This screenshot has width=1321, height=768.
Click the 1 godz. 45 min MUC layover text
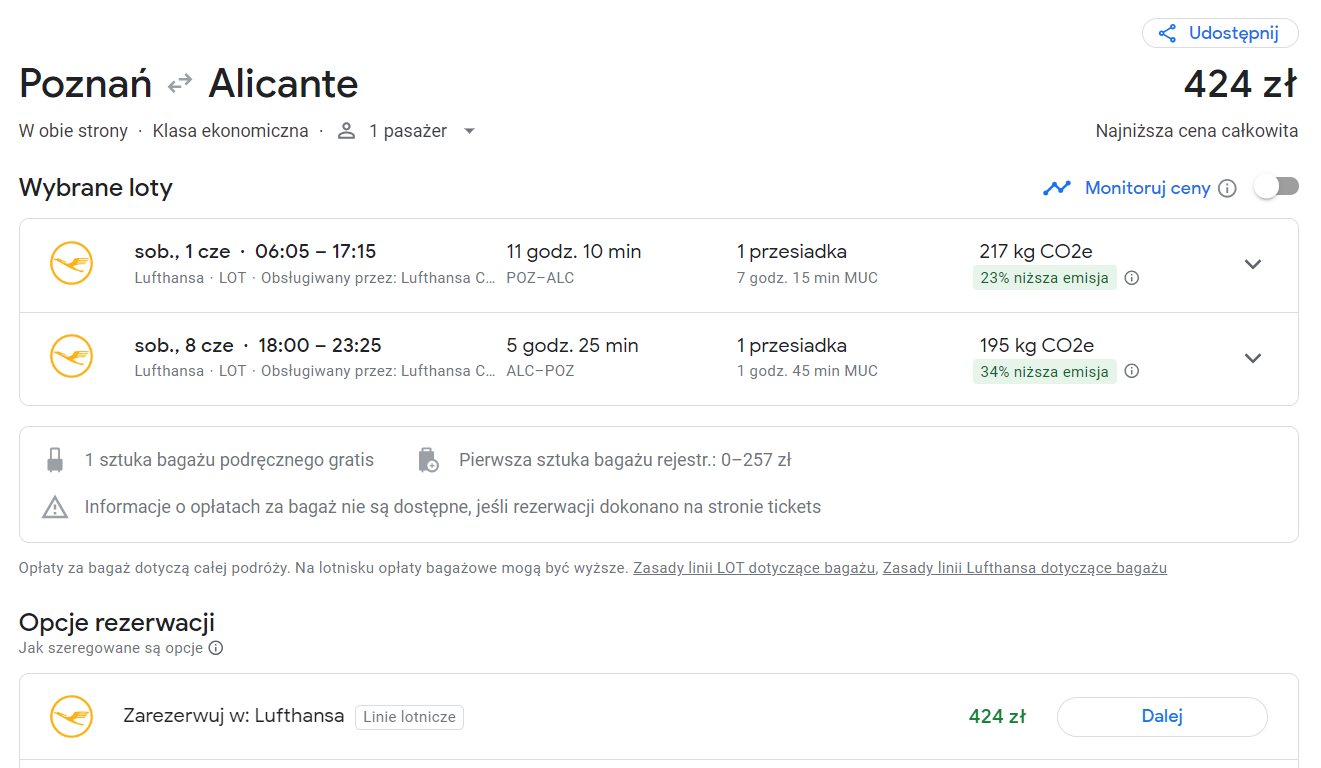pyautogui.click(x=807, y=371)
